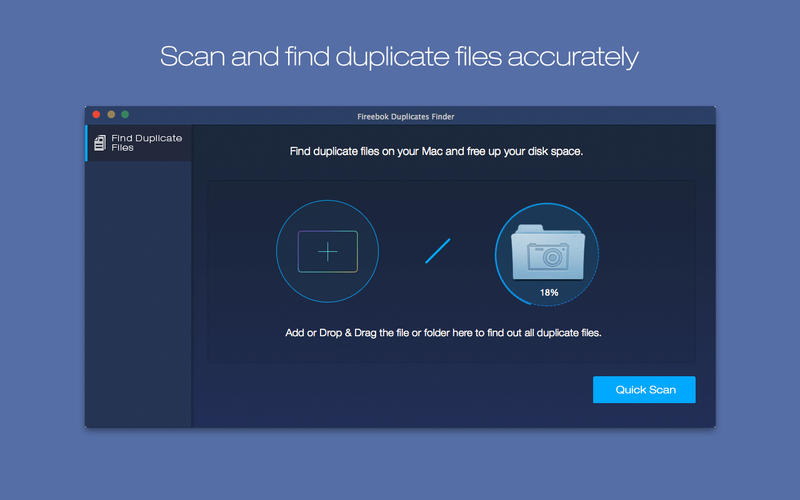Click the Fireebok Duplicates Finder title bar text
The height and width of the screenshot is (500, 800).
click(x=400, y=116)
